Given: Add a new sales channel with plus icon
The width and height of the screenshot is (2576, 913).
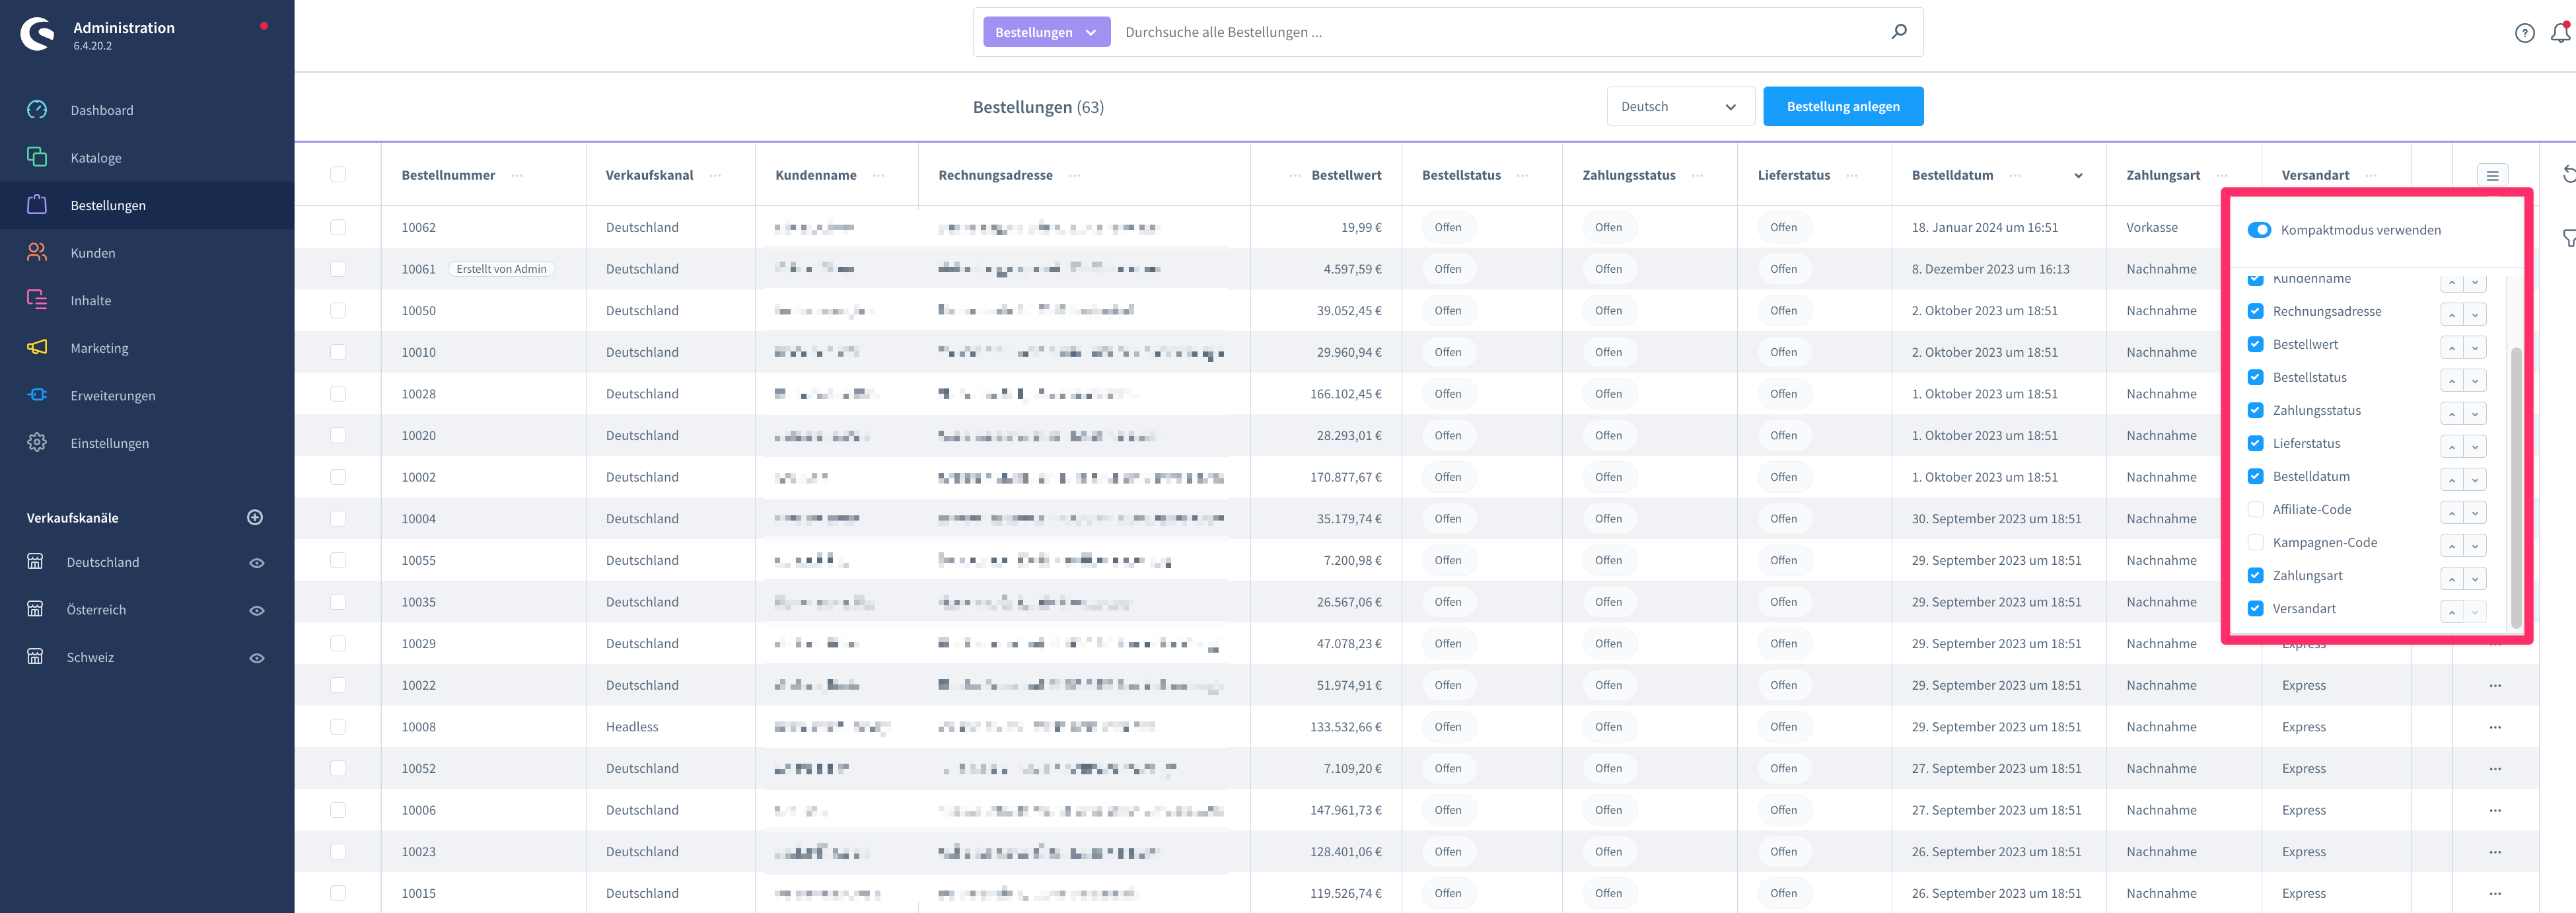Looking at the screenshot, I should tap(255, 517).
